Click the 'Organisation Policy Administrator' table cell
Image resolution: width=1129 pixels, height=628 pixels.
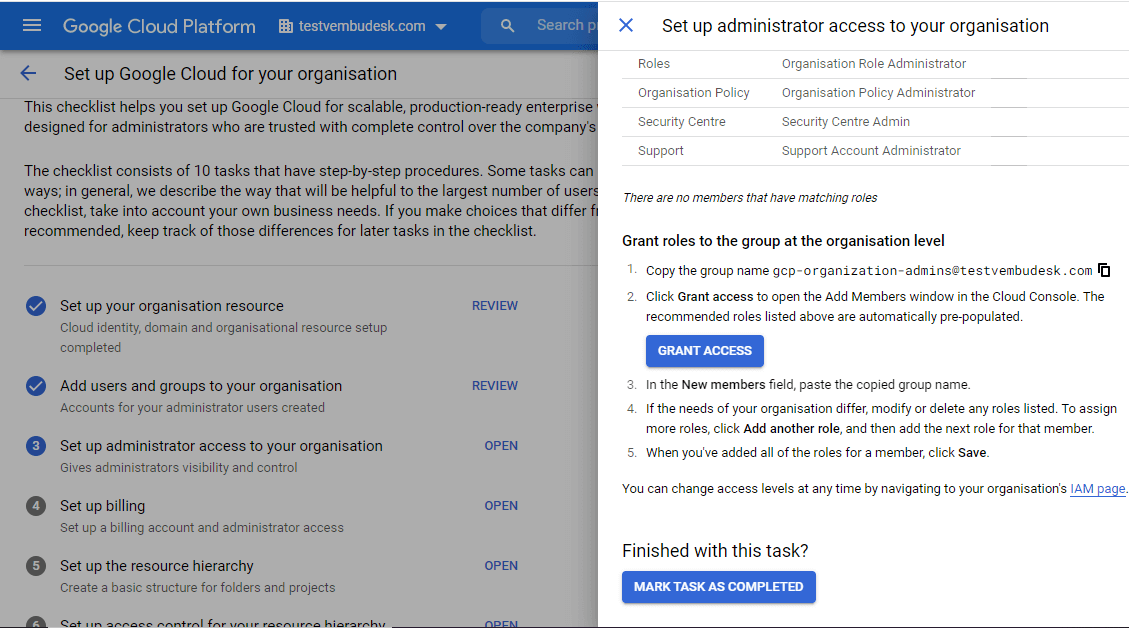[878, 92]
